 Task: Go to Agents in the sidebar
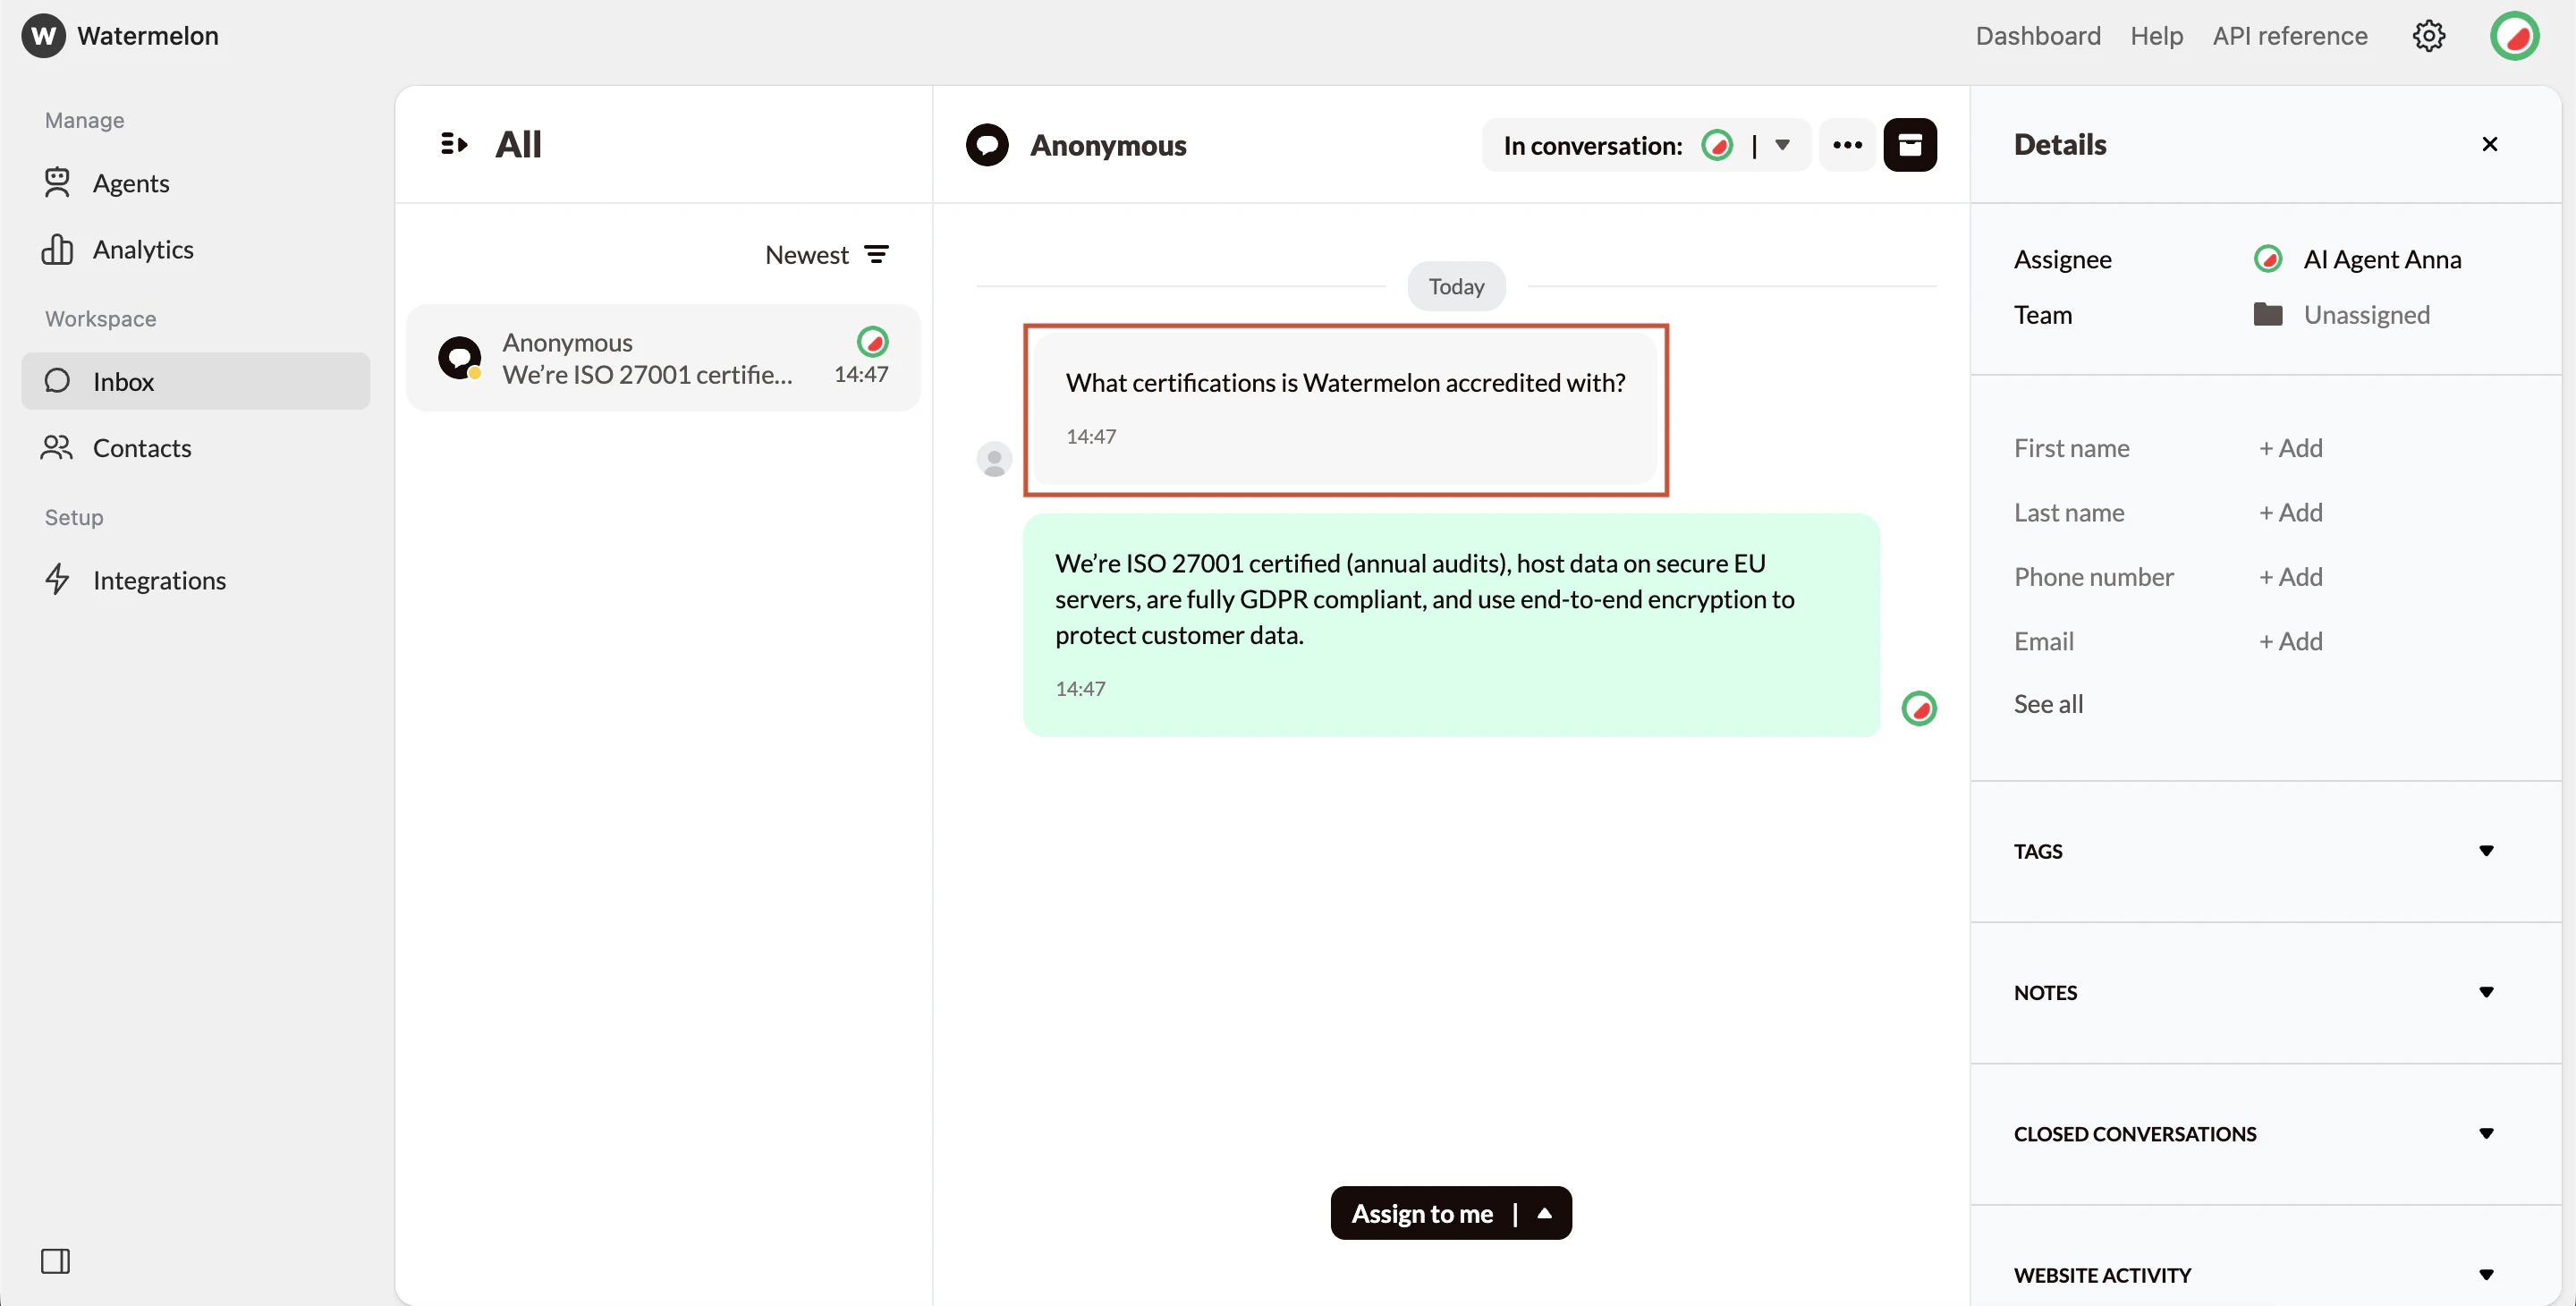tap(130, 183)
